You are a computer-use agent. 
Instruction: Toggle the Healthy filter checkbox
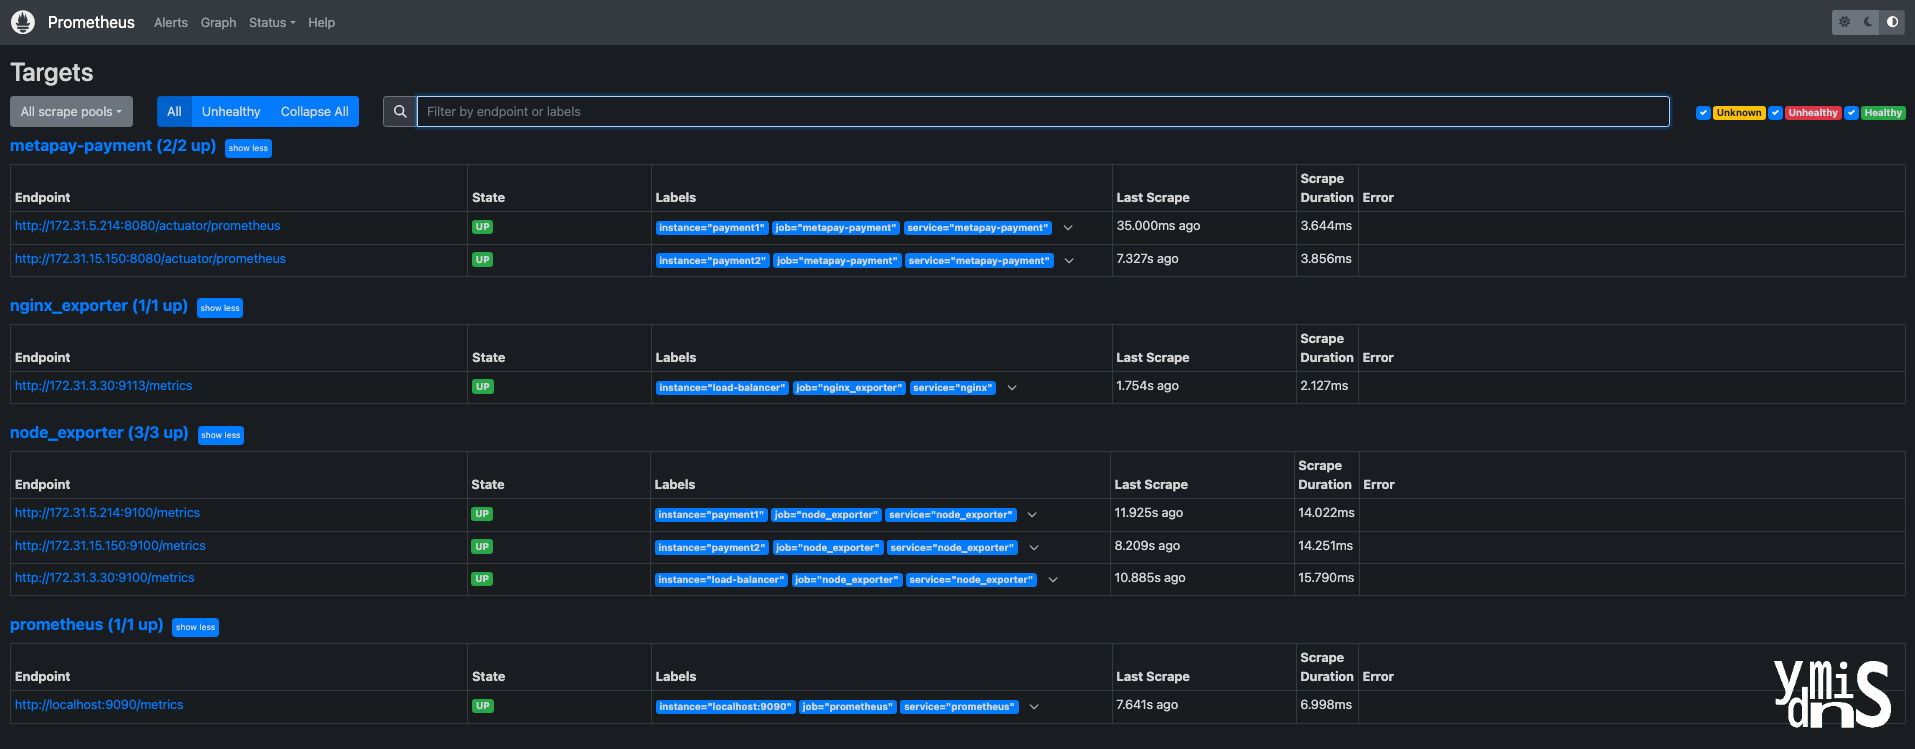pos(1851,113)
